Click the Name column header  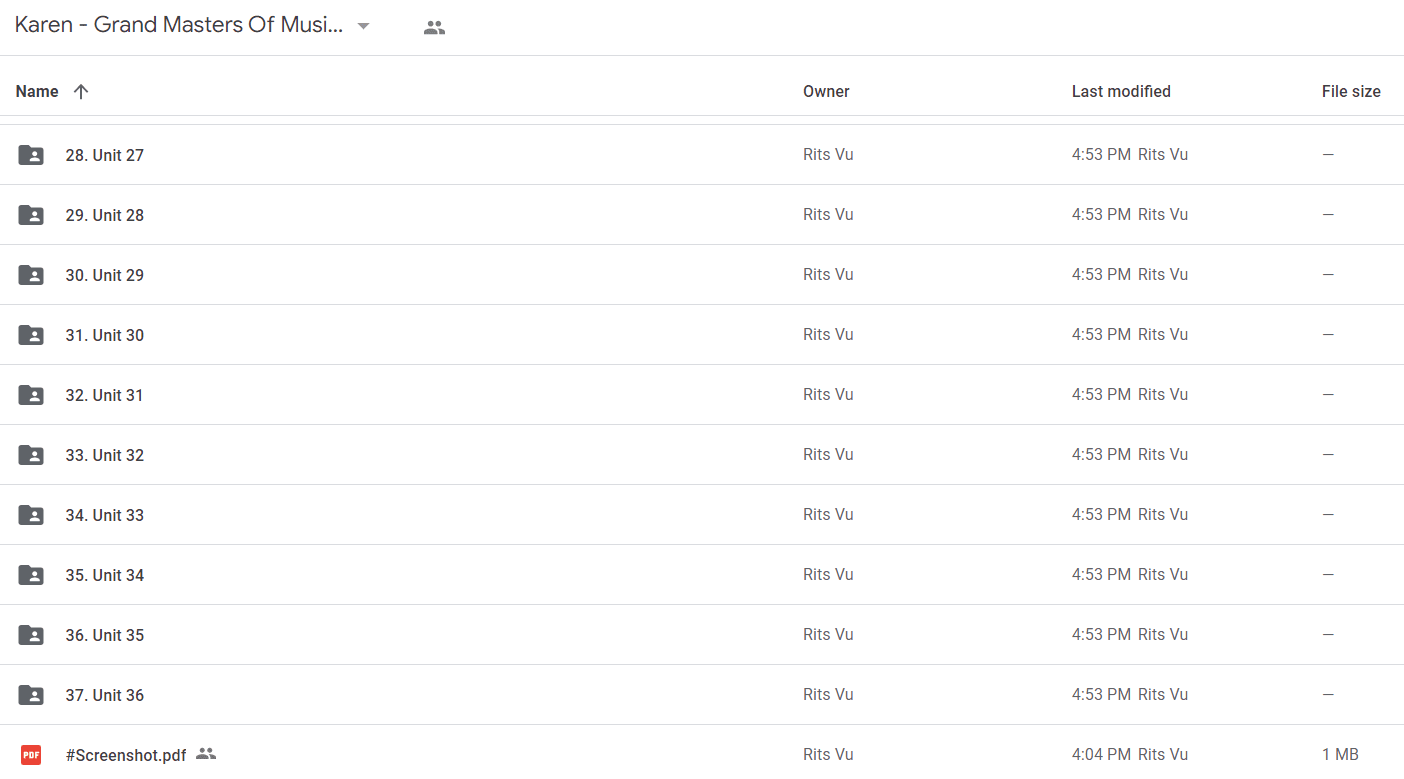point(37,91)
